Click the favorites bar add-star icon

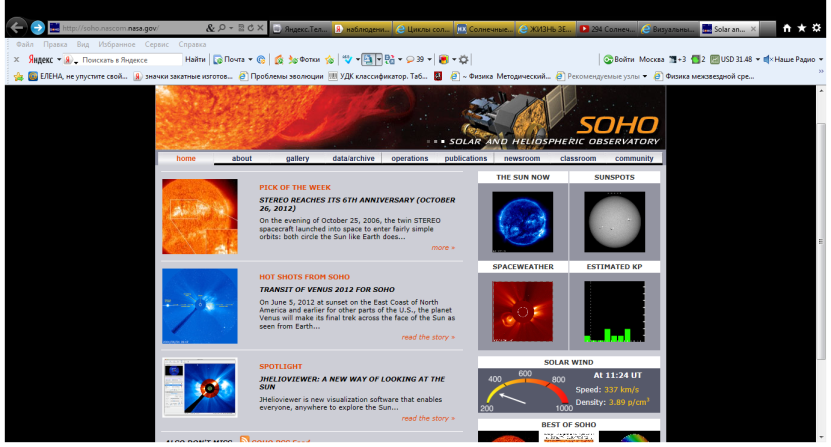point(19,76)
